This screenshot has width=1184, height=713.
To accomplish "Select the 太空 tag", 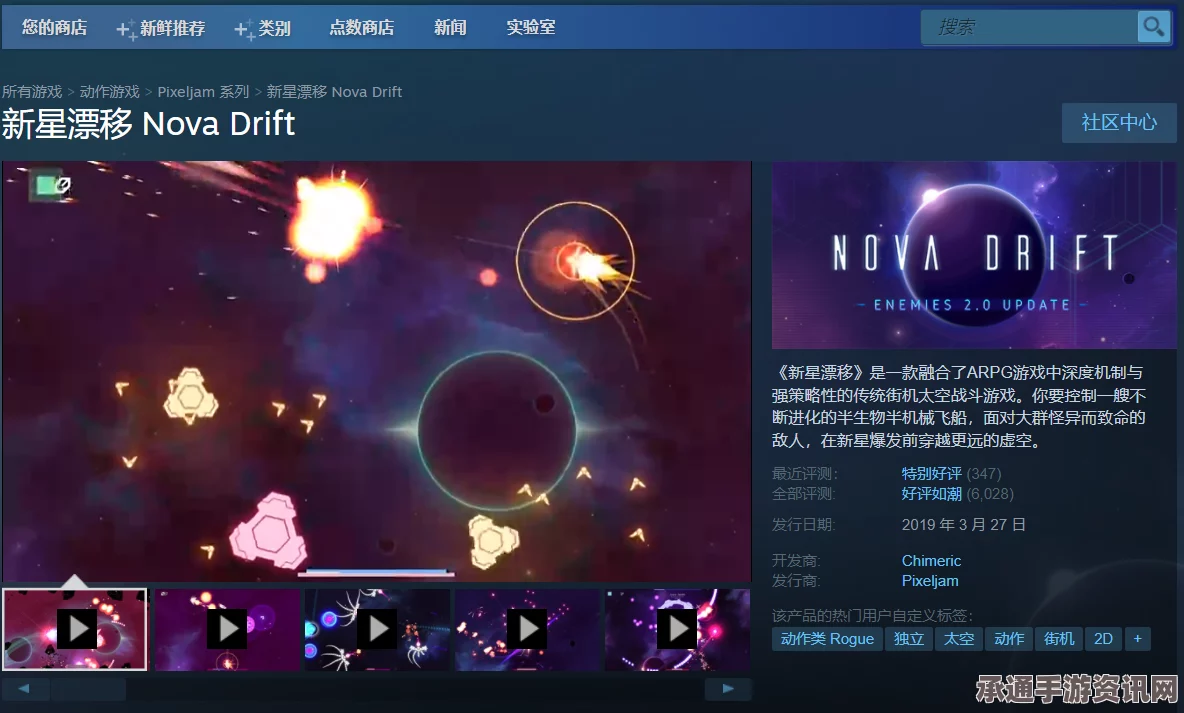I will pos(959,639).
